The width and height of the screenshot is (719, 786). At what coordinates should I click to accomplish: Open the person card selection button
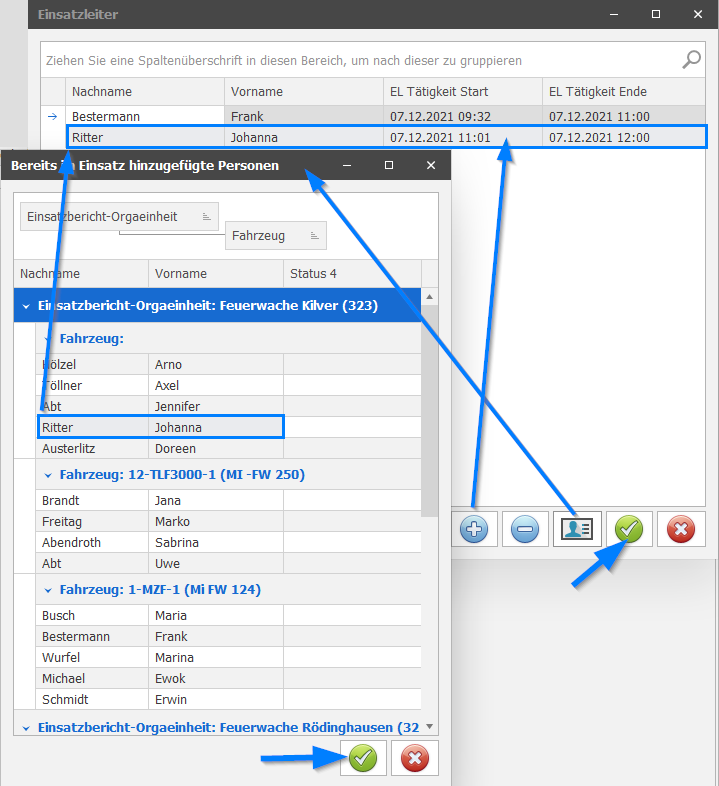tap(577, 529)
